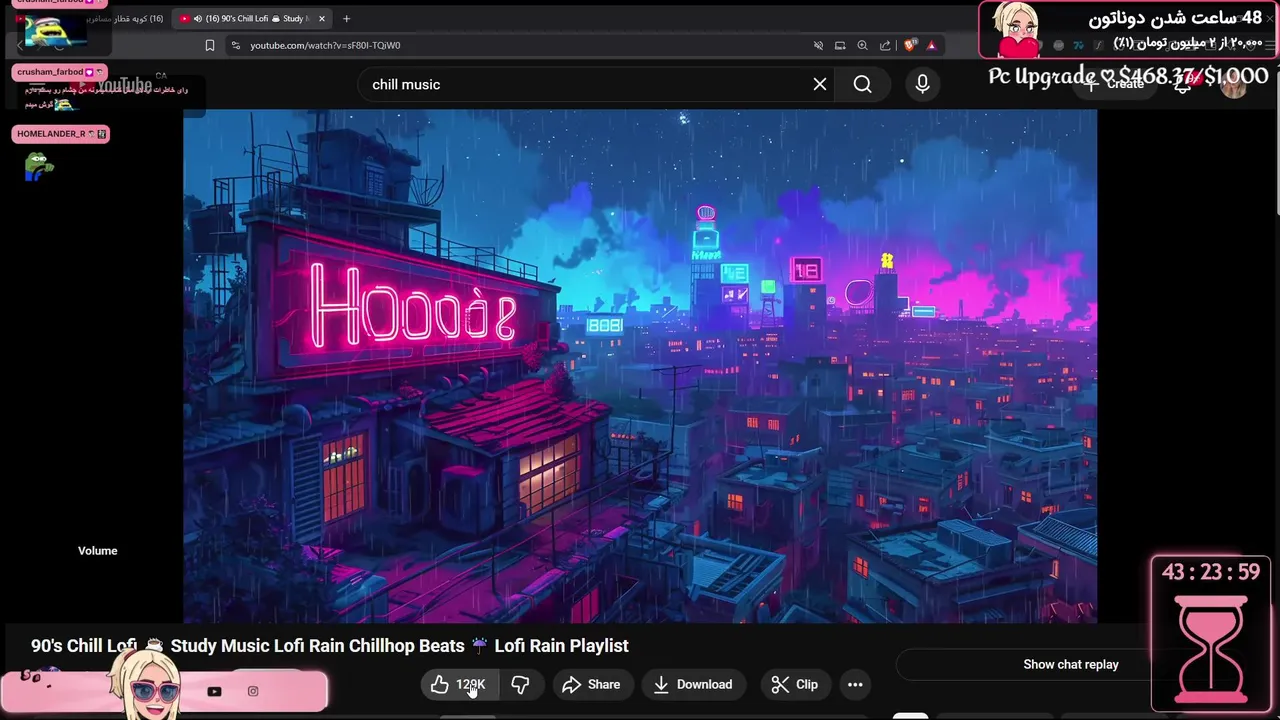
Task: Like the video with the thumbs-up button
Action: (x=458, y=685)
